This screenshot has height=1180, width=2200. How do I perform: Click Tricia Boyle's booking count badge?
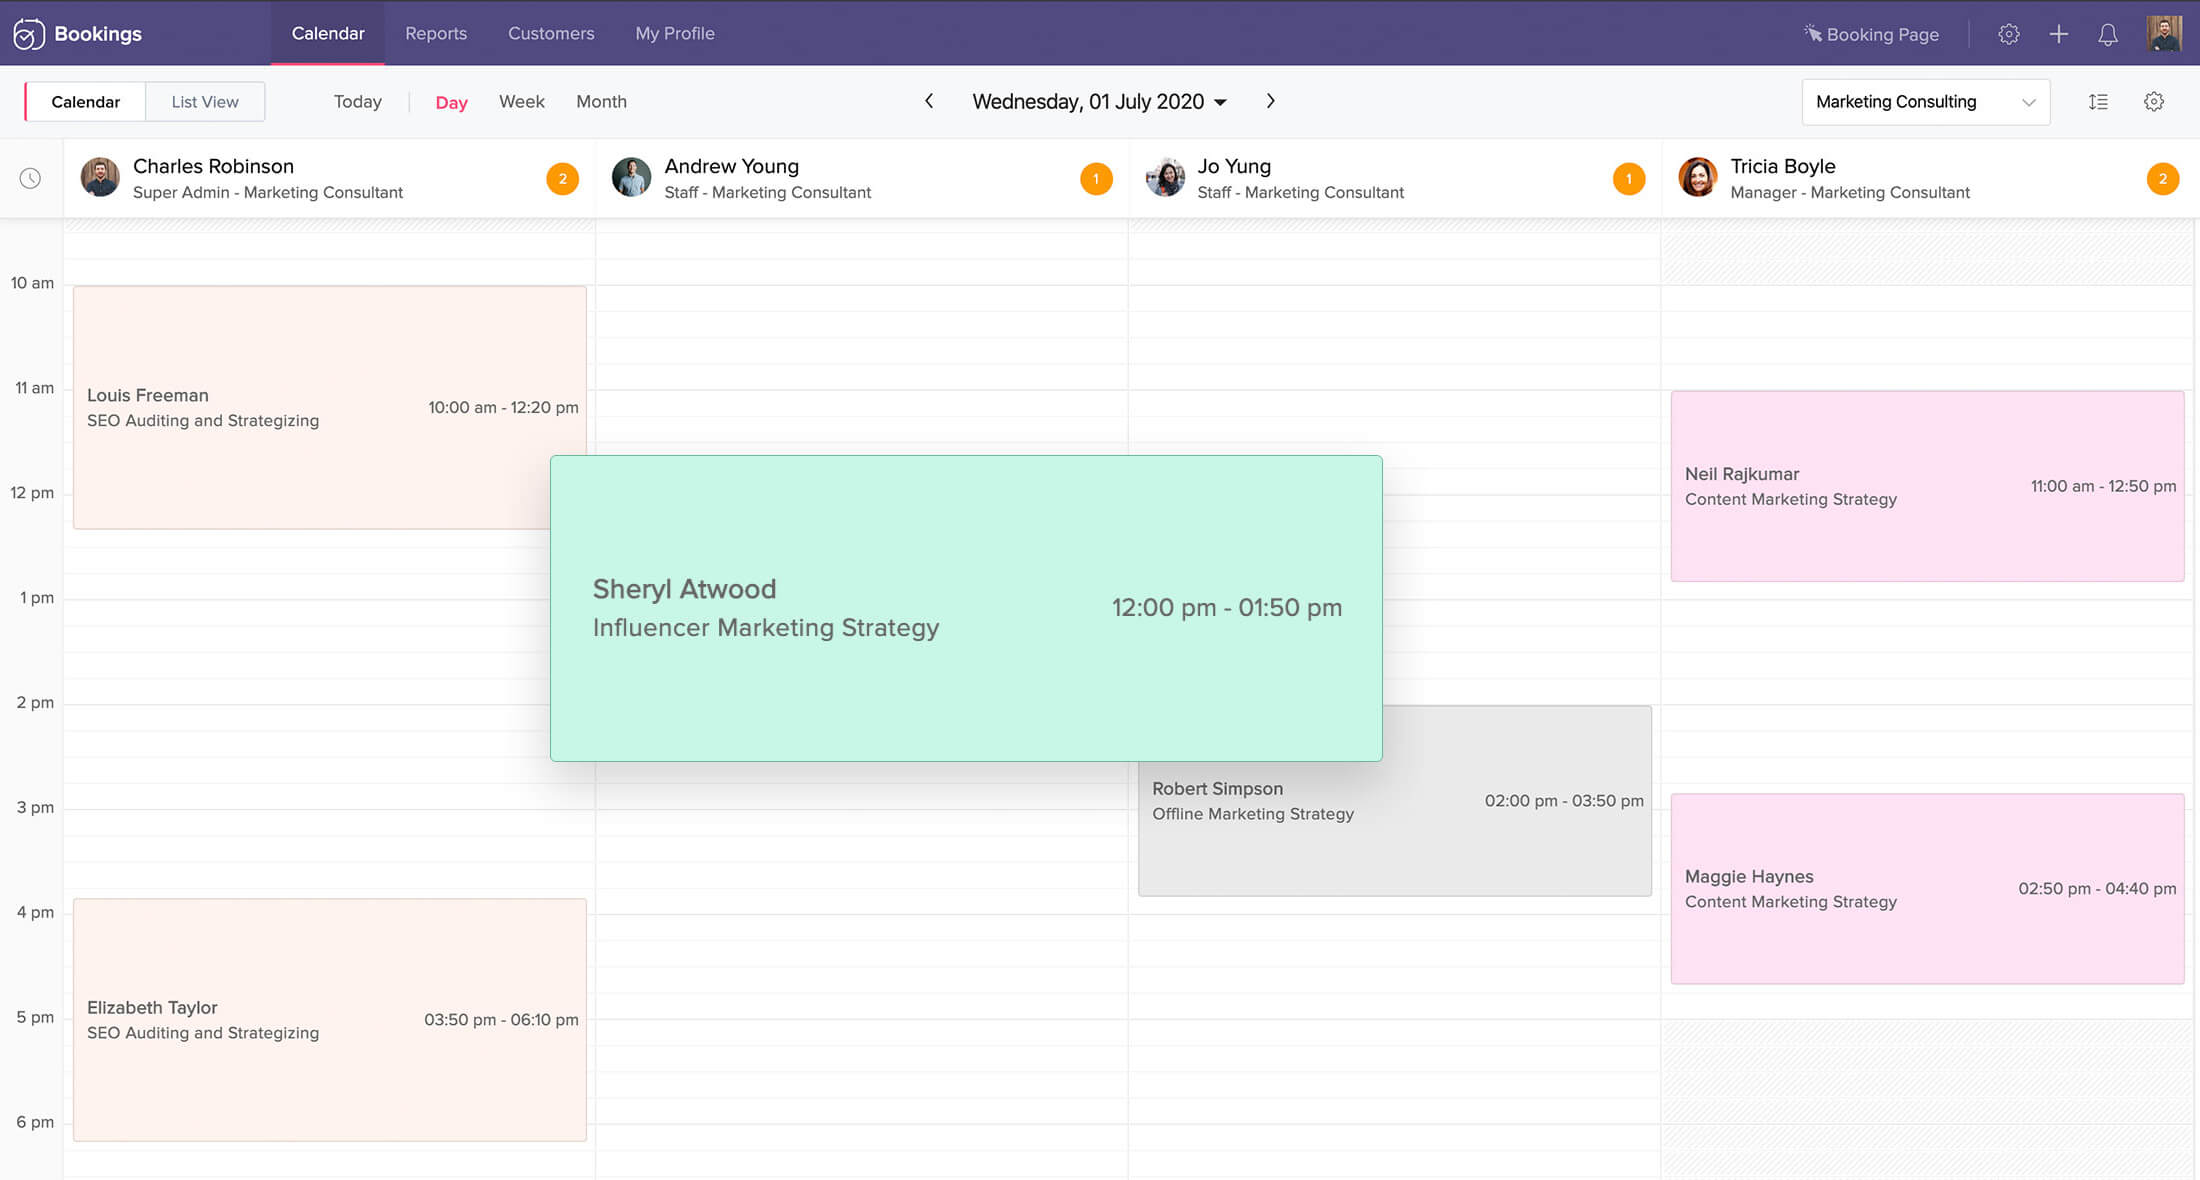[2162, 179]
